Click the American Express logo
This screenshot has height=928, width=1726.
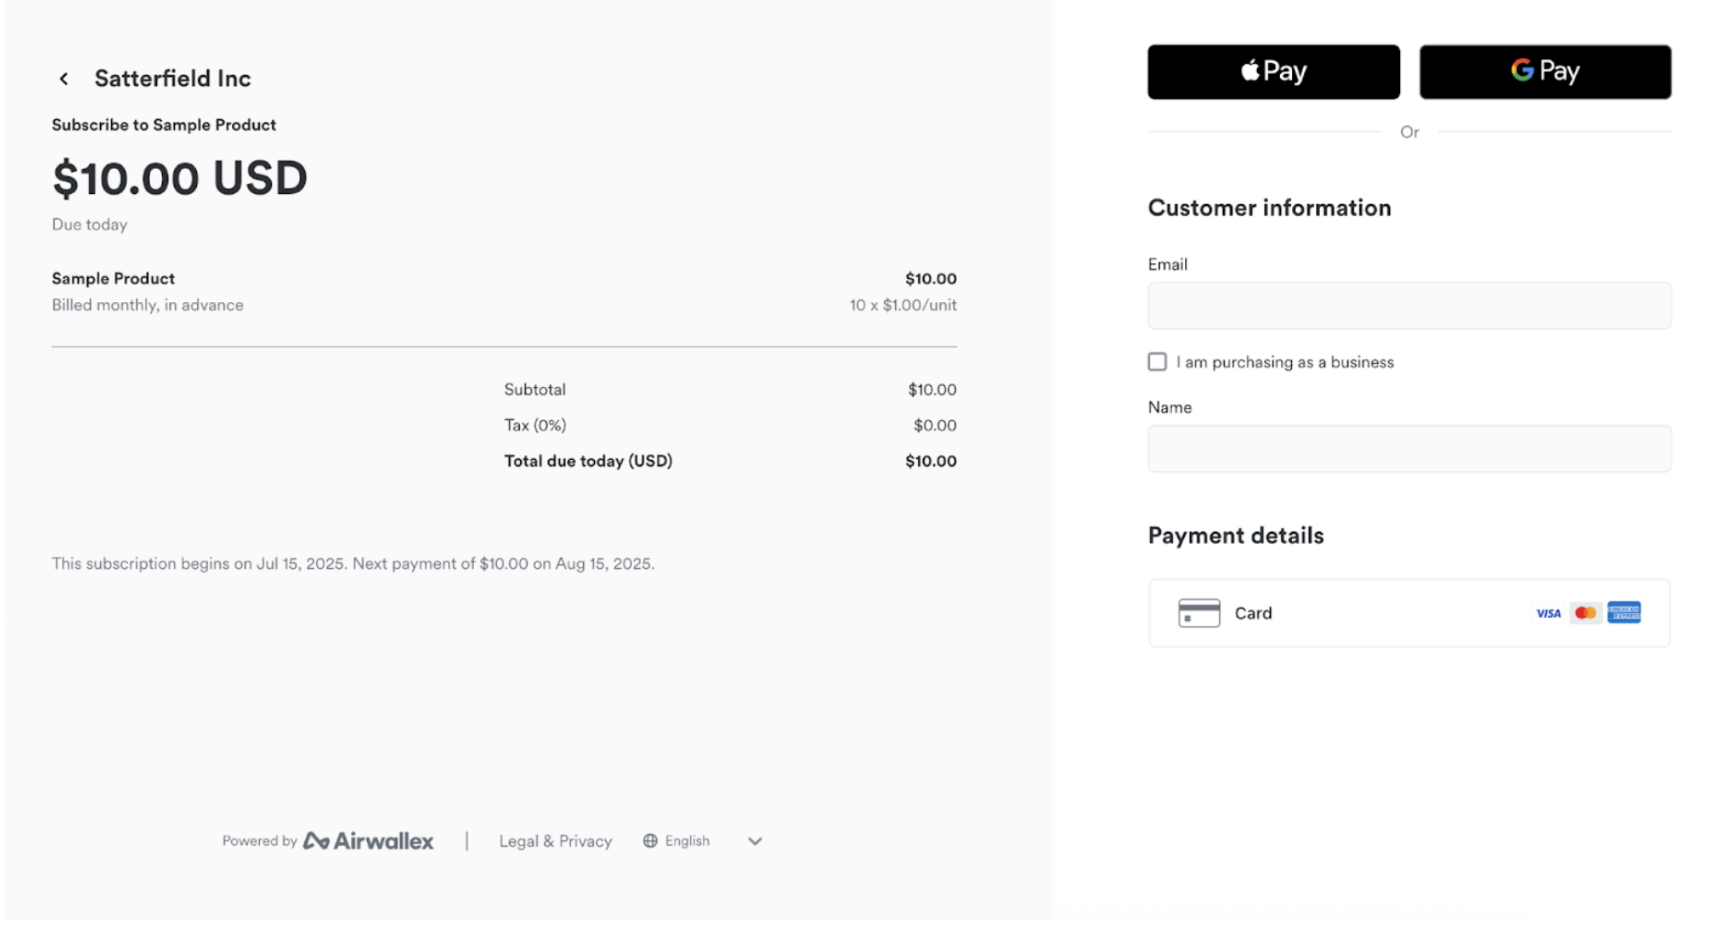click(x=1624, y=613)
